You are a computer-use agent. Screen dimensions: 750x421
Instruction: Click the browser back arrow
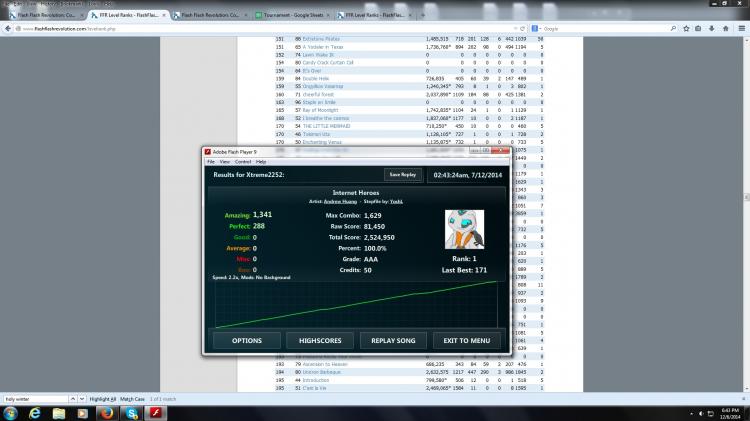point(8,29)
